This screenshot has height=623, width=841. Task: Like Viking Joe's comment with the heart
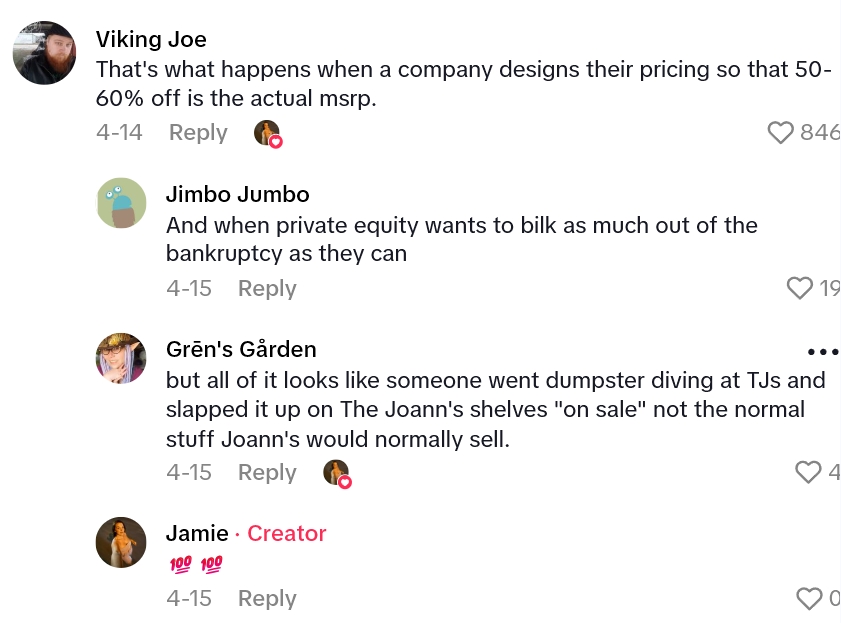(781, 132)
